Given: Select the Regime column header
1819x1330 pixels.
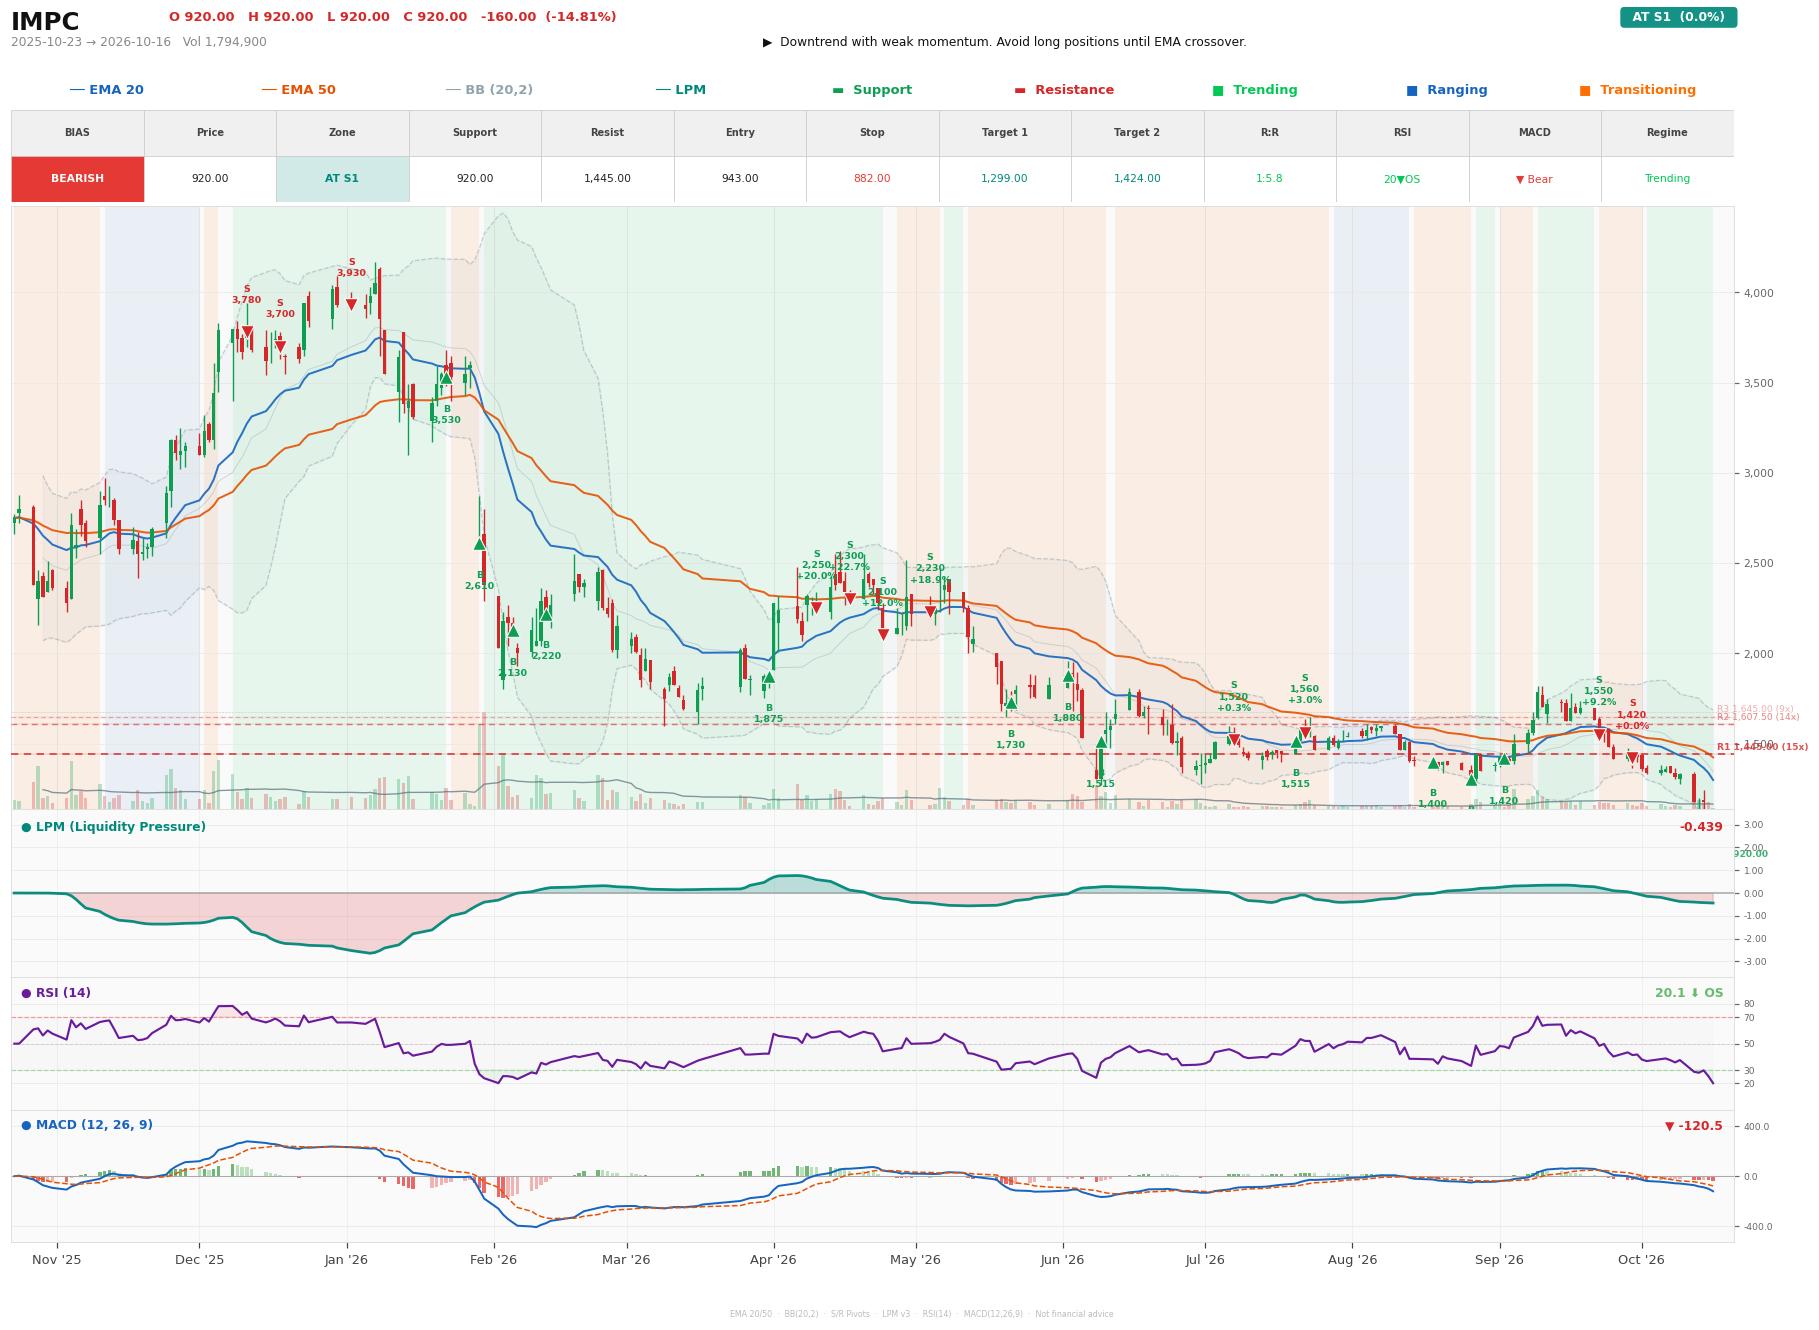Looking at the screenshot, I should tap(1667, 133).
